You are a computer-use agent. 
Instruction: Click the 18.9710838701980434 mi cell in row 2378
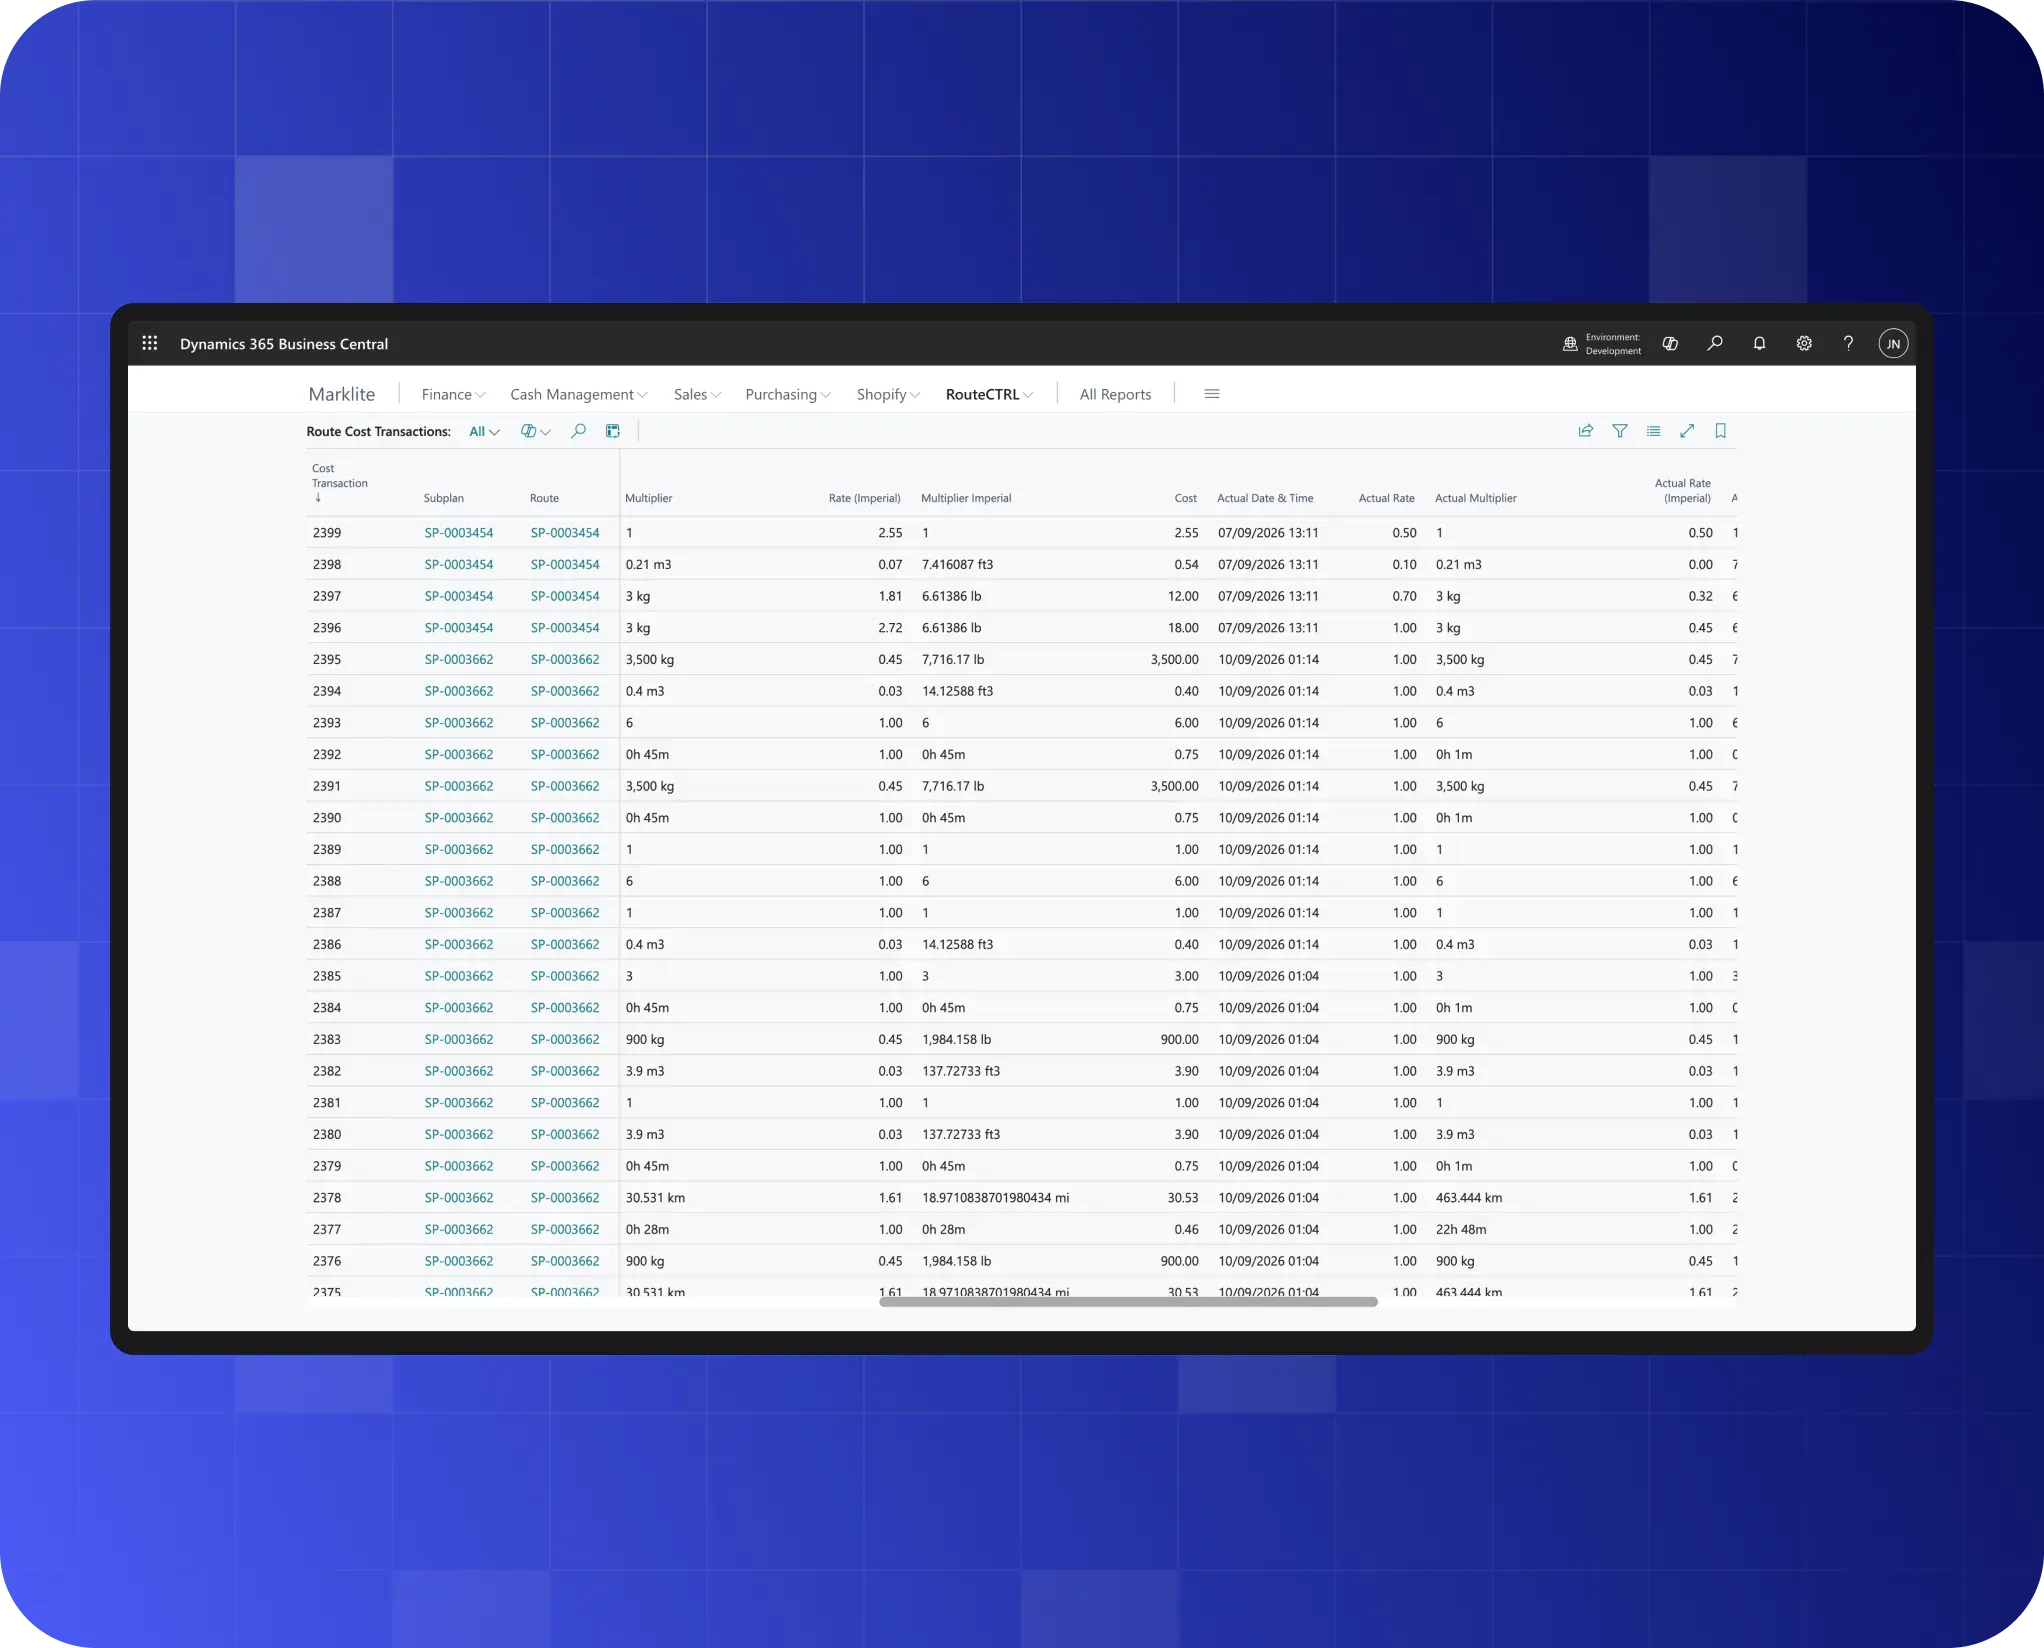pyautogui.click(x=995, y=1198)
